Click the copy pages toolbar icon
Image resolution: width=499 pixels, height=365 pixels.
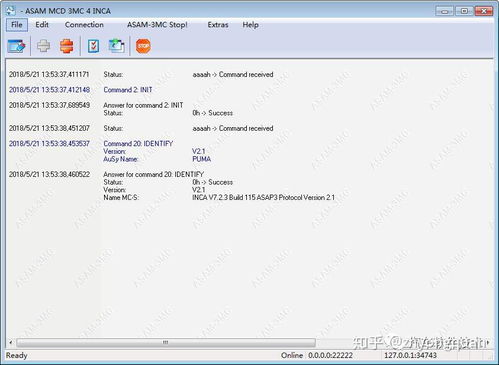[x=117, y=46]
